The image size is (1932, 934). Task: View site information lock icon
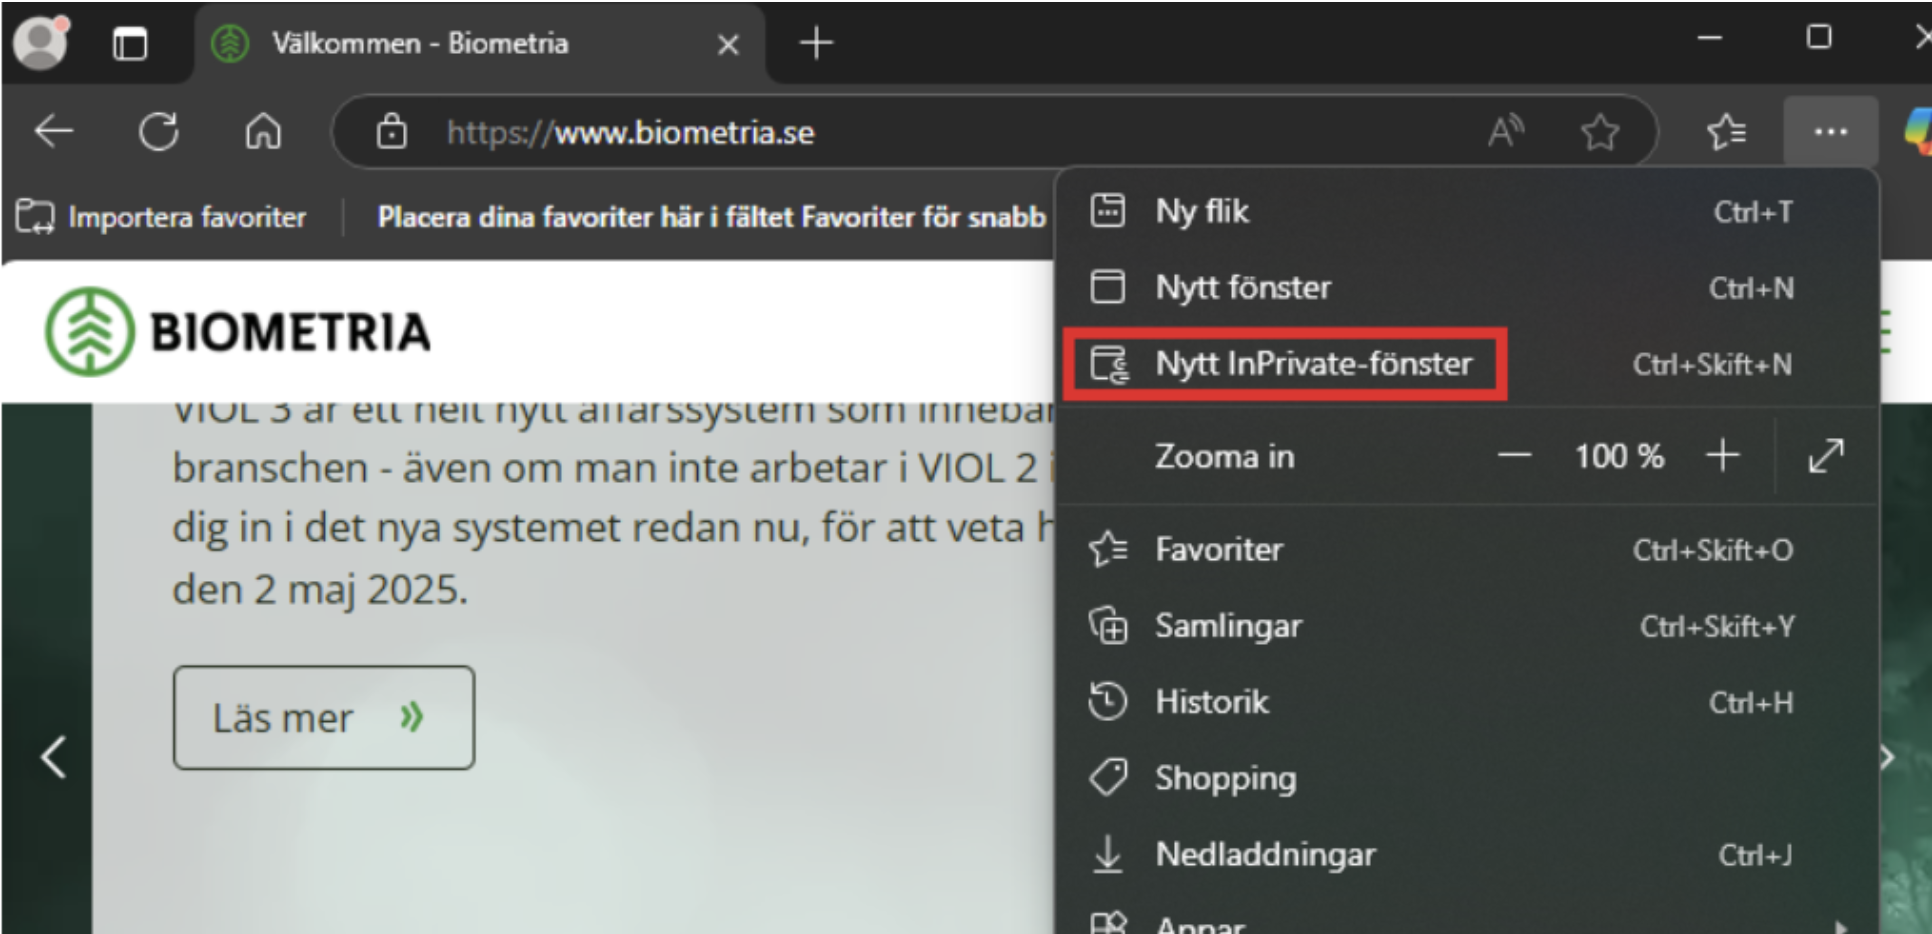point(391,132)
